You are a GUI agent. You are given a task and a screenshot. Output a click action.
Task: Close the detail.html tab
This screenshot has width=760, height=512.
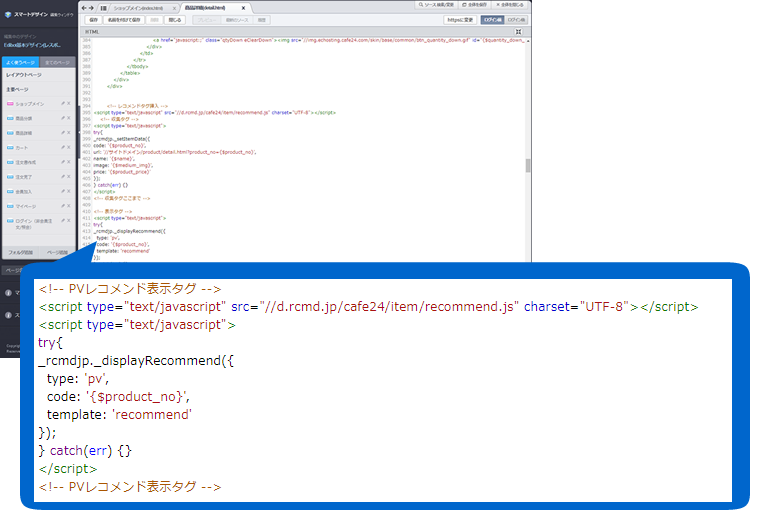243,8
